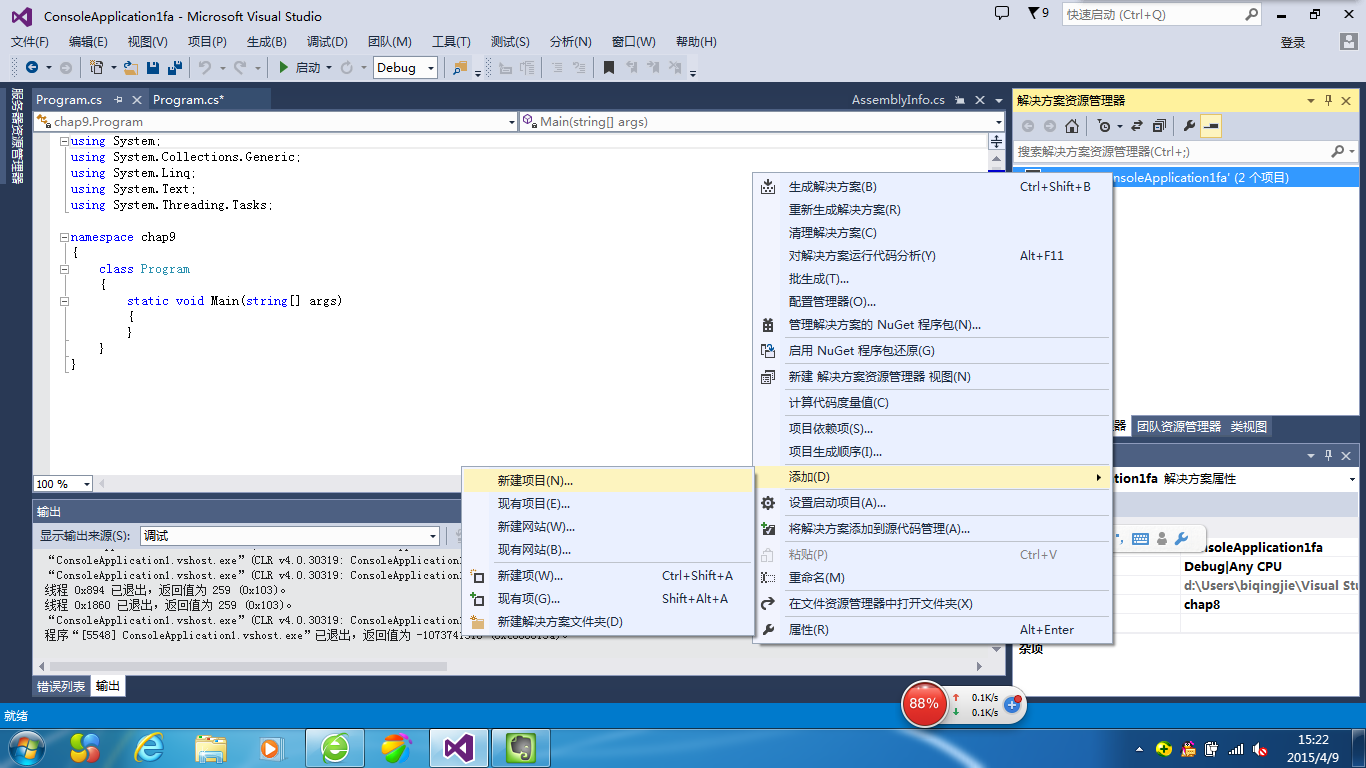
Task: Choose 属性(R) from context menu
Action: [x=933, y=630]
